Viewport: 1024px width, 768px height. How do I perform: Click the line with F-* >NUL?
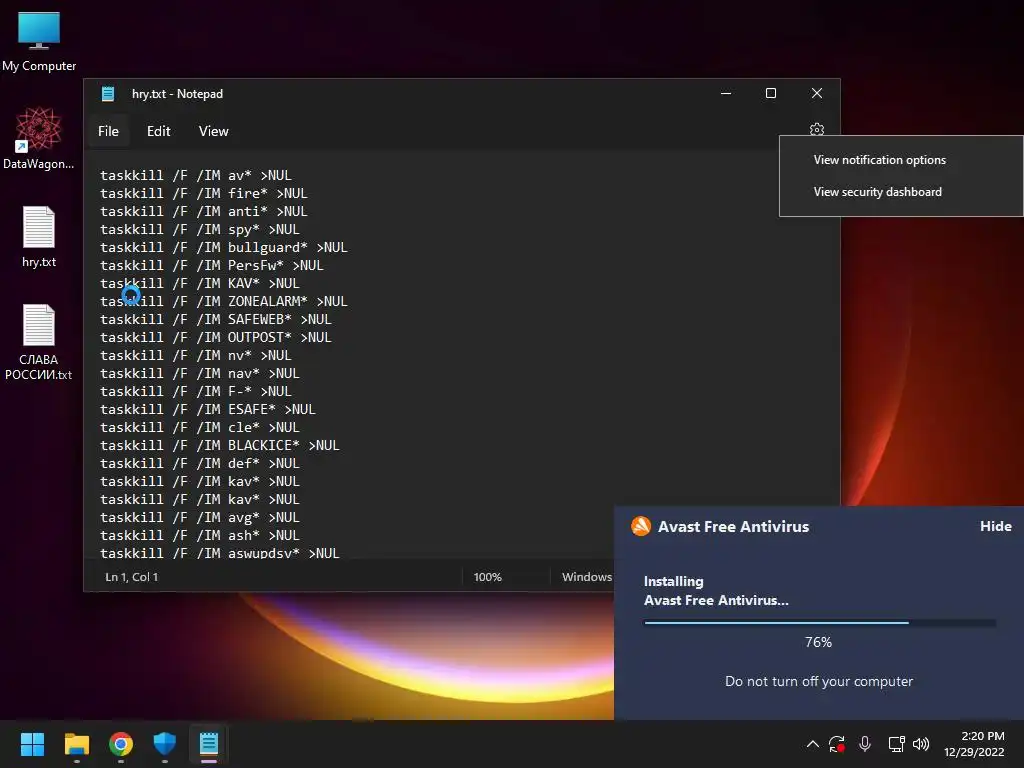click(x=196, y=391)
